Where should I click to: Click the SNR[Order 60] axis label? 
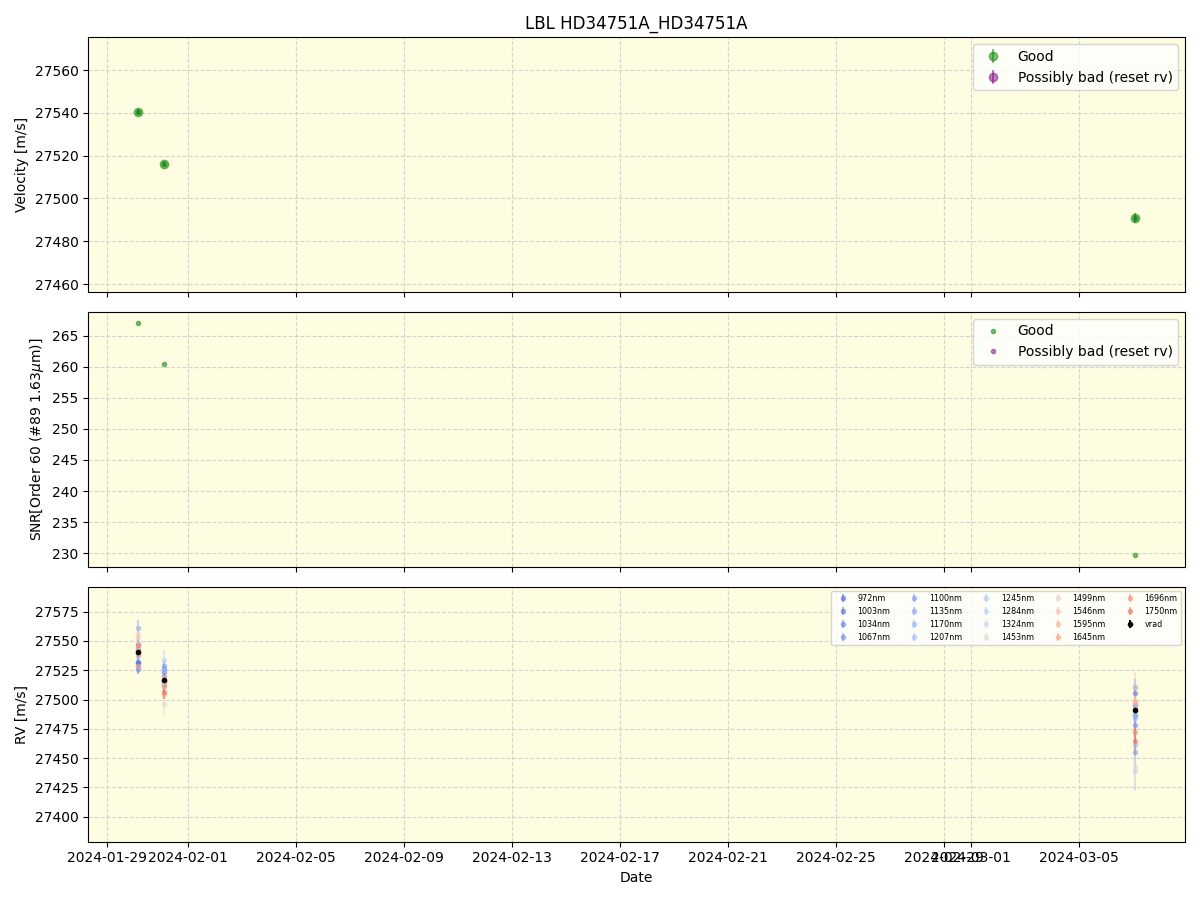coord(36,439)
